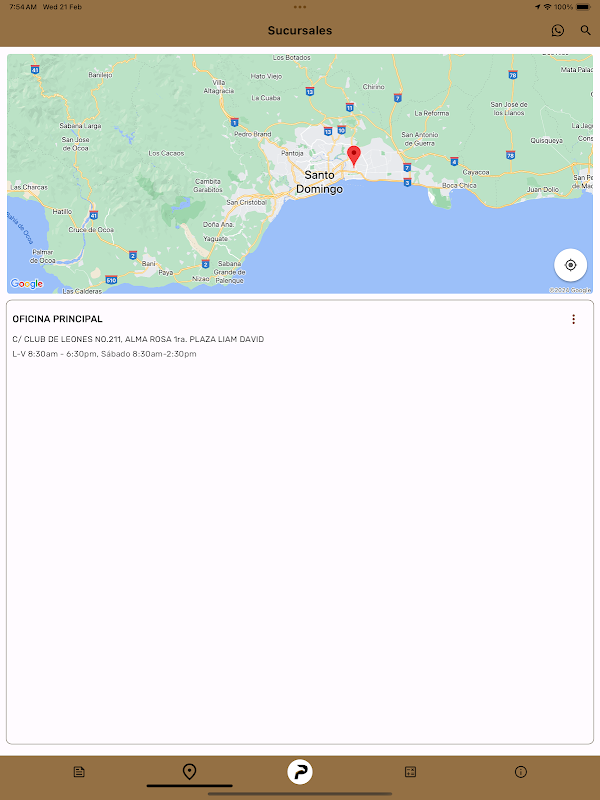The image size is (600, 800).
Task: Select the red map pin marker
Action: pyautogui.click(x=354, y=156)
